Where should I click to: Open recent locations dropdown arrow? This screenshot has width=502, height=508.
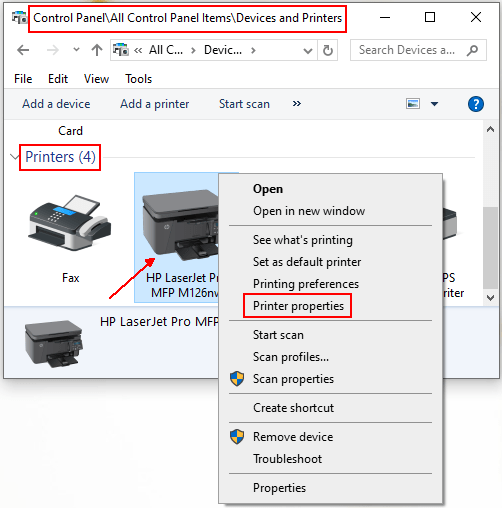point(76,50)
